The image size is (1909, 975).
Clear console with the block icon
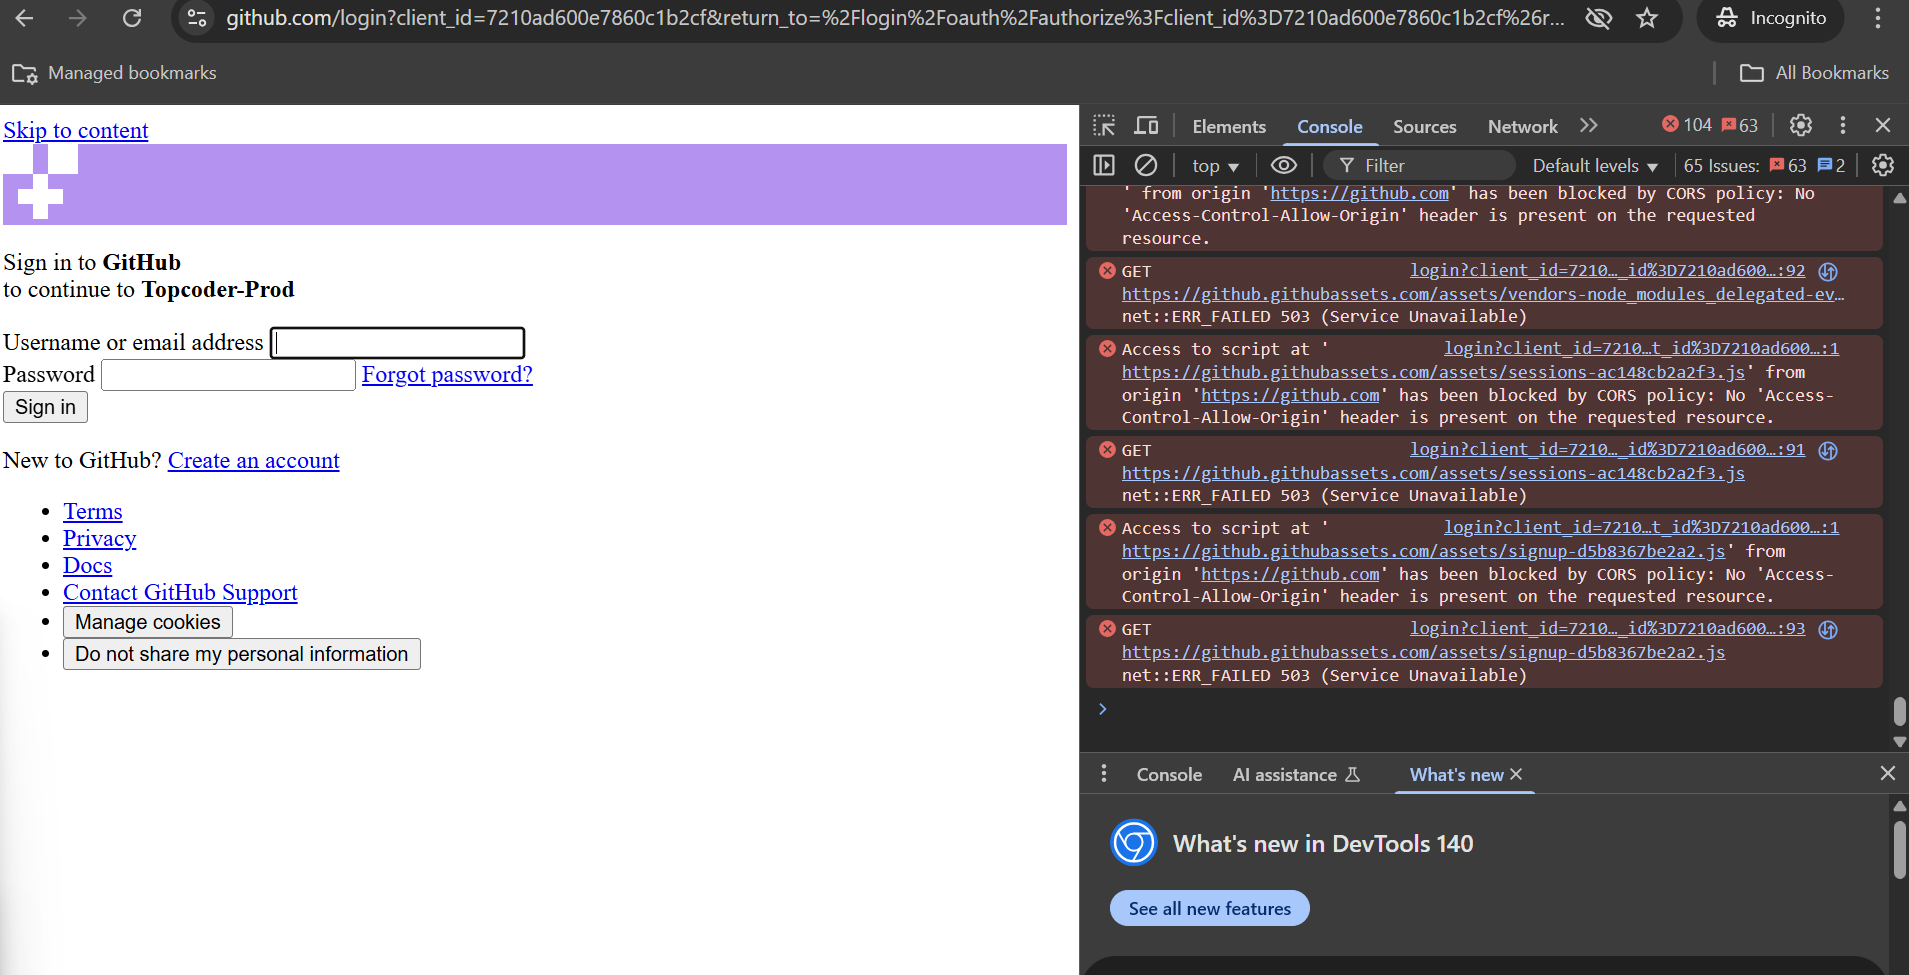pos(1146,165)
